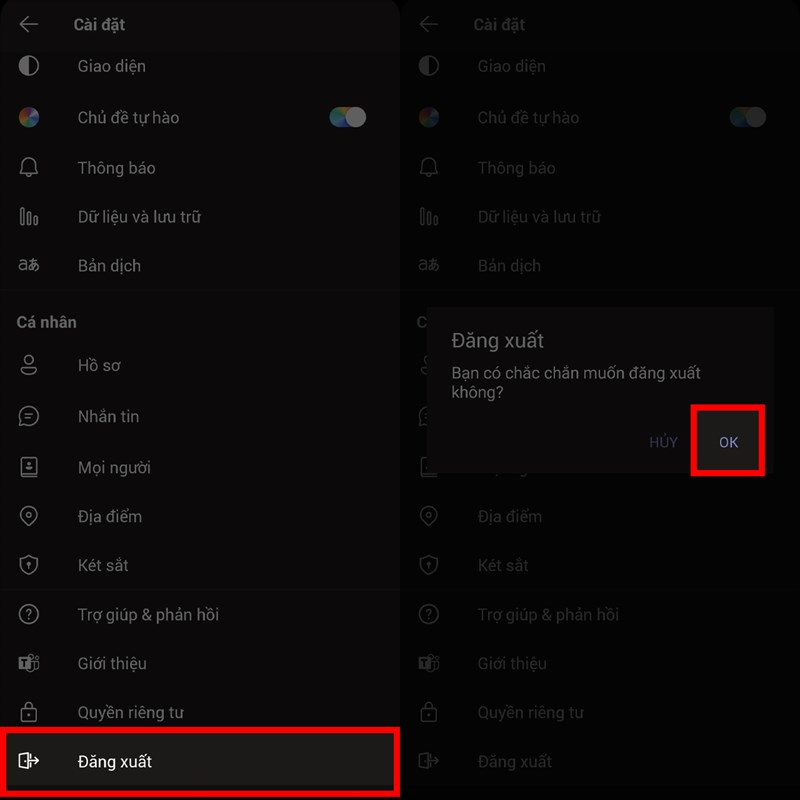Select the red-highlighted Đăng xuất entry
Image resolution: width=800 pixels, height=800 pixels.
coord(200,761)
